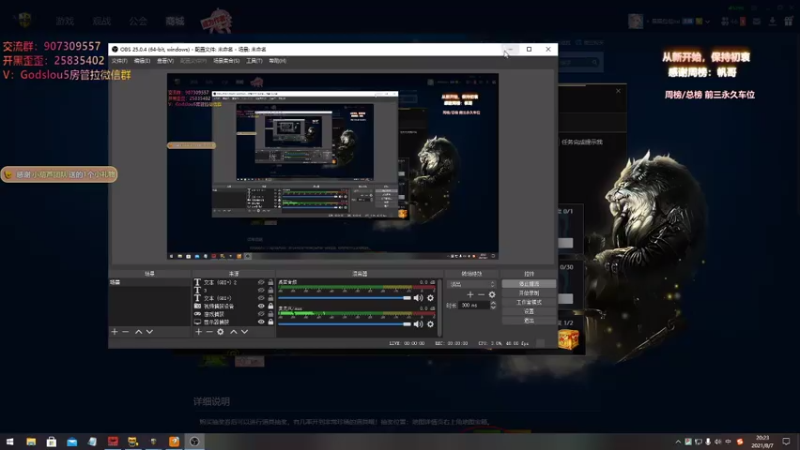Toggle visibility of the source named 3
This screenshot has height=450, width=800.
click(261, 290)
